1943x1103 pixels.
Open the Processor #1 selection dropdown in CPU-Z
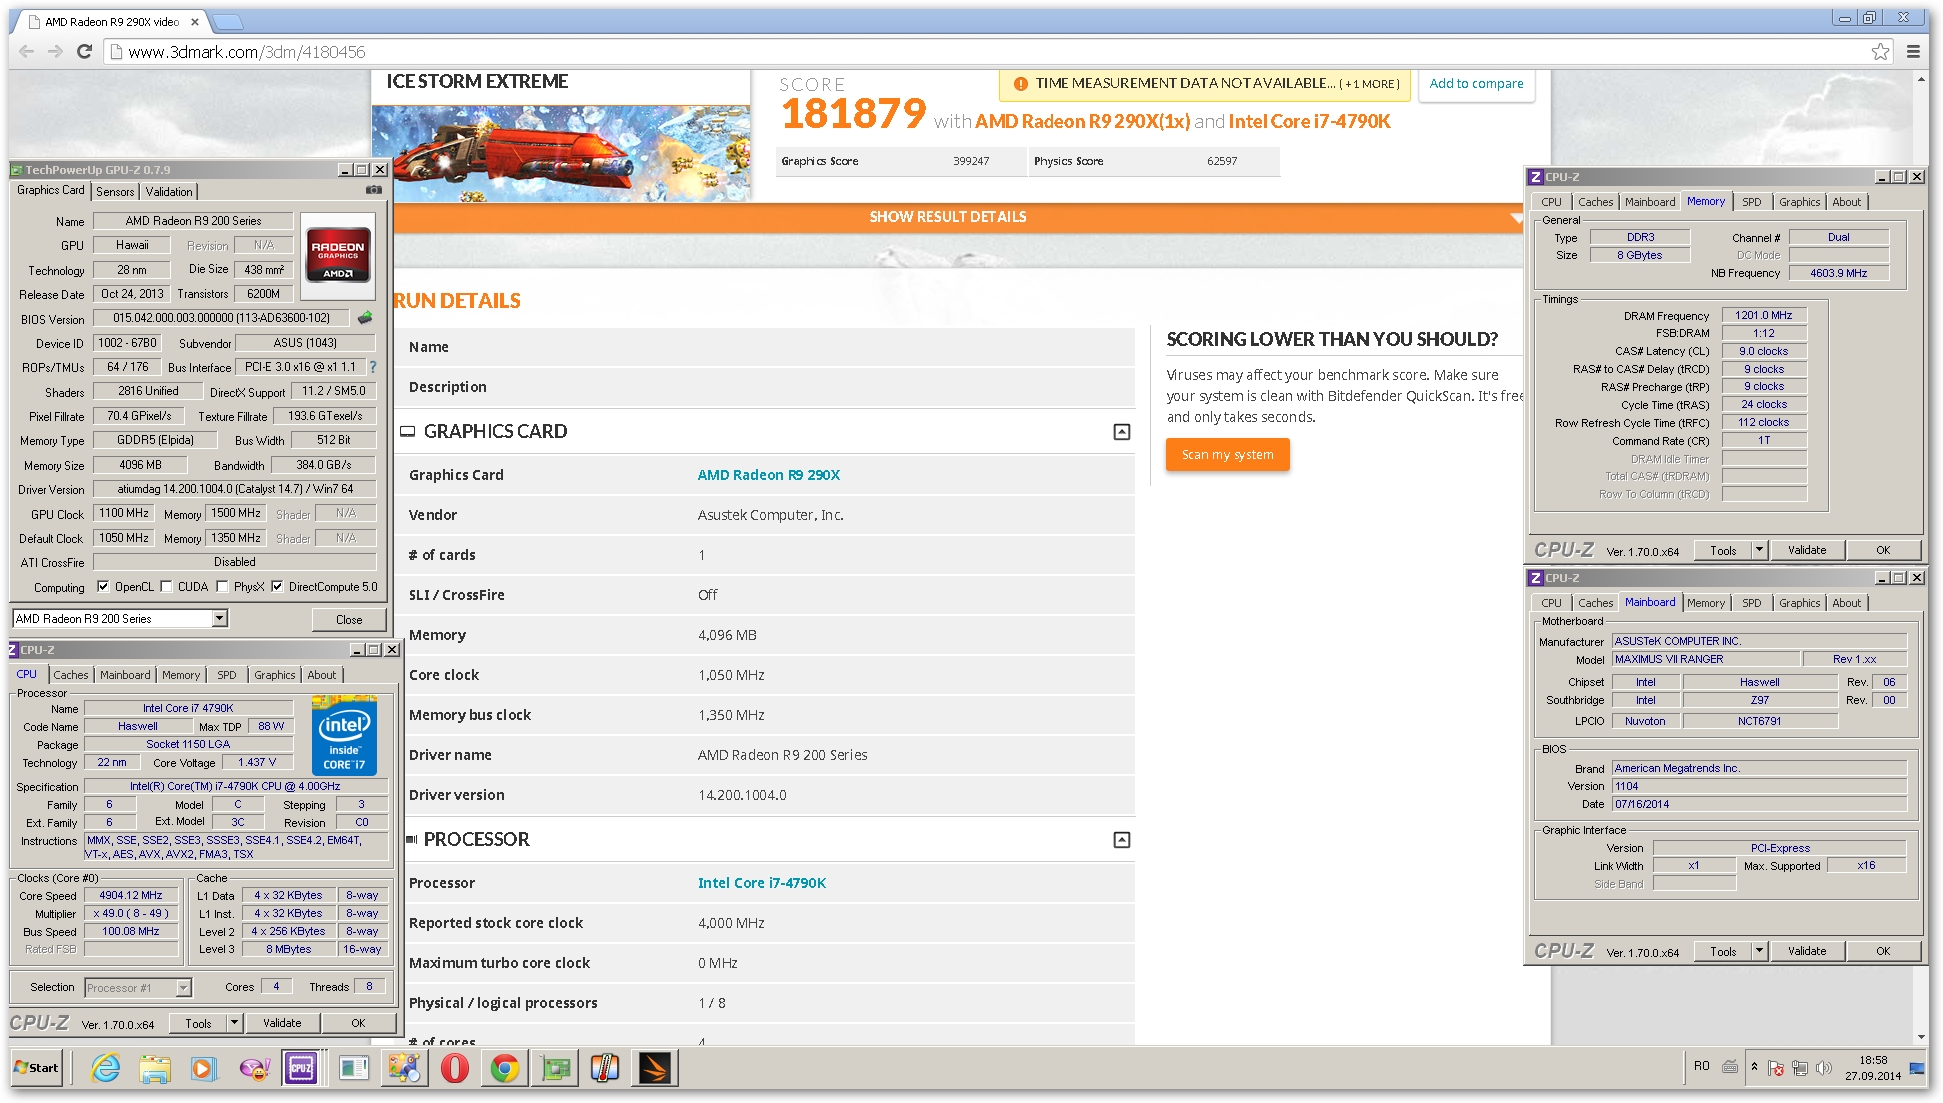[183, 988]
